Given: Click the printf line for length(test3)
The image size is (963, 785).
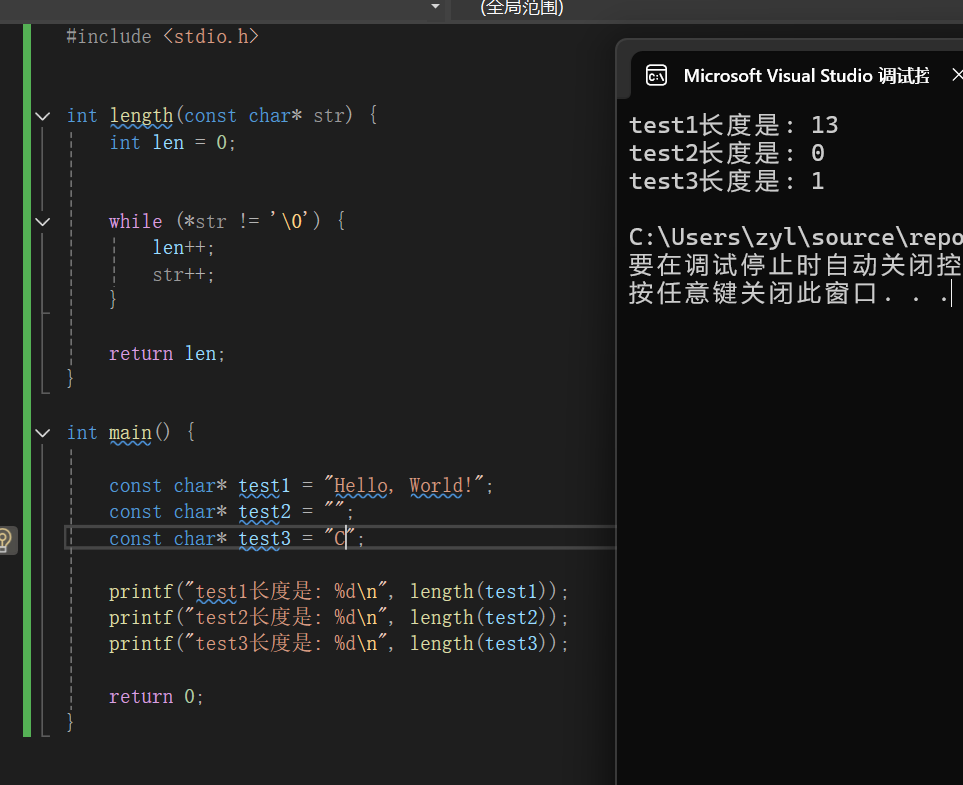Looking at the screenshot, I should pos(338,643).
